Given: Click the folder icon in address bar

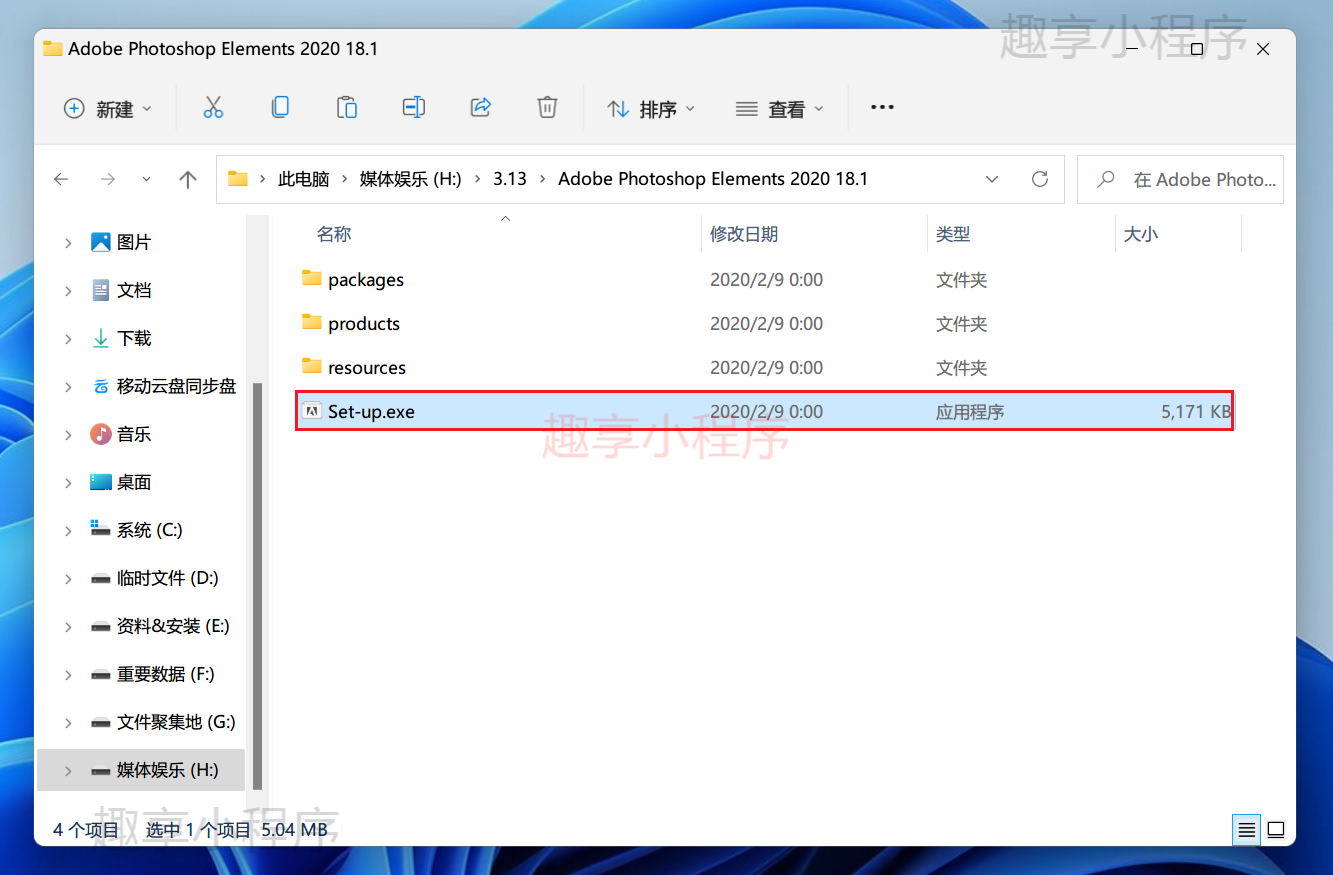Looking at the screenshot, I should [x=237, y=179].
